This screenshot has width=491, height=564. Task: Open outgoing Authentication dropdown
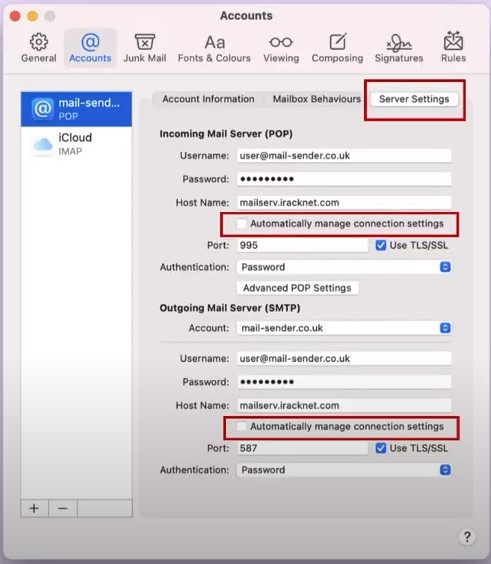344,470
